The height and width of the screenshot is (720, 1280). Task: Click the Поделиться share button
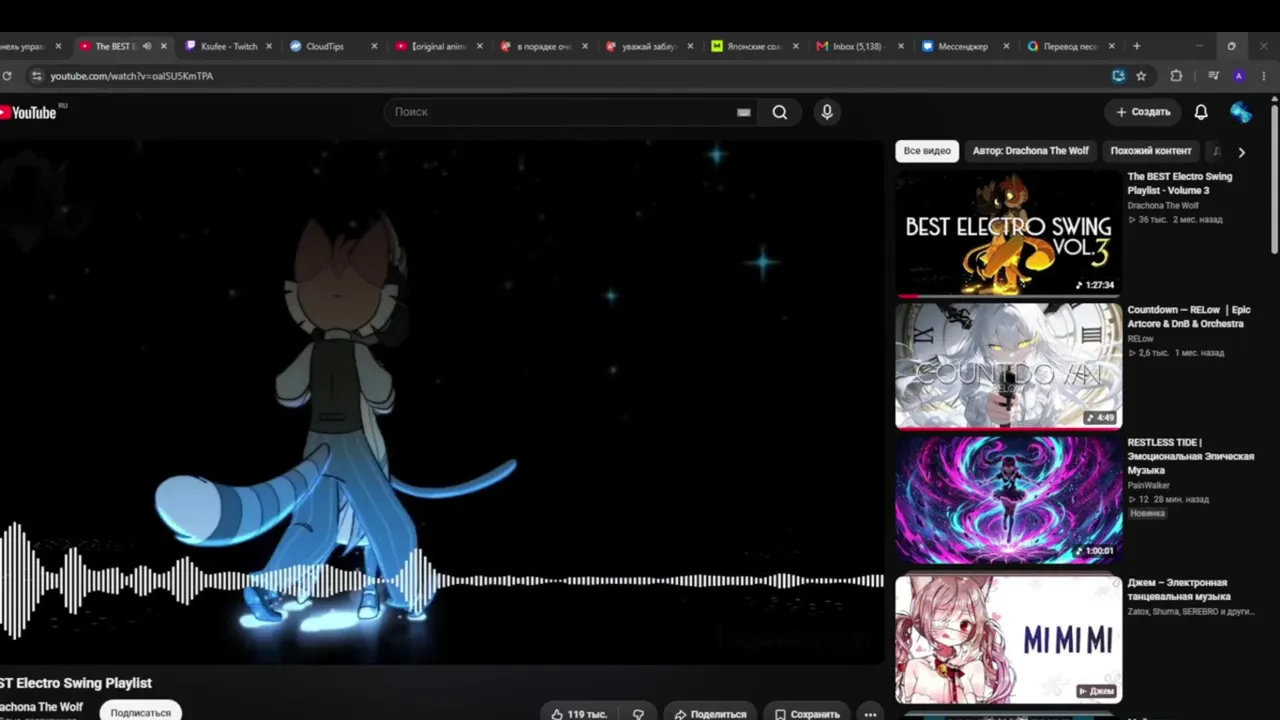[711, 714]
